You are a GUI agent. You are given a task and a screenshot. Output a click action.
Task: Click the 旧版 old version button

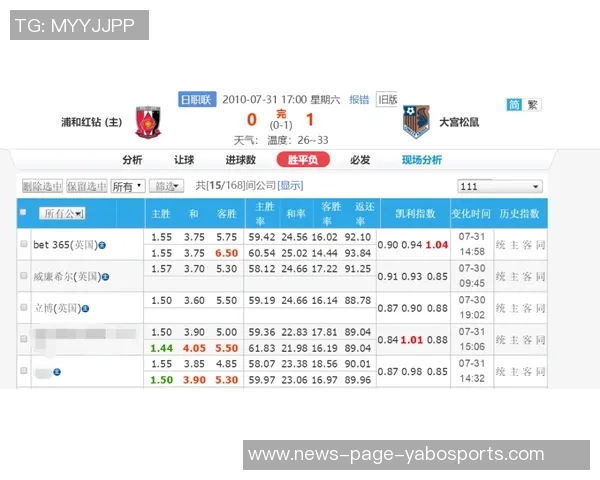(387, 99)
